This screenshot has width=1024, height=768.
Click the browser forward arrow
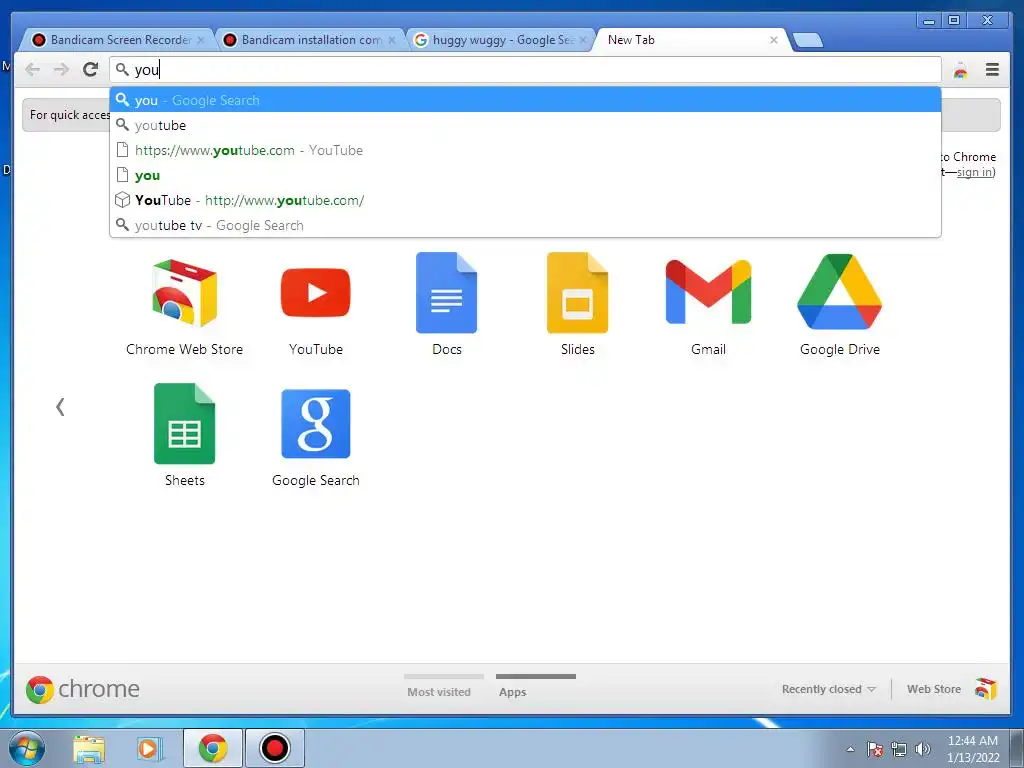coord(61,69)
